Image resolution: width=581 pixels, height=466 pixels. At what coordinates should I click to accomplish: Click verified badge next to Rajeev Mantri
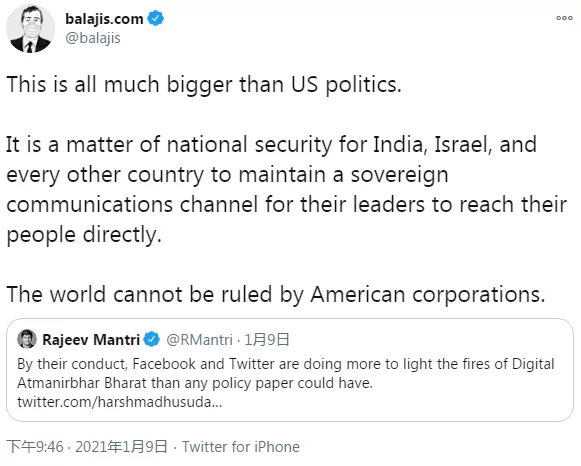click(151, 339)
